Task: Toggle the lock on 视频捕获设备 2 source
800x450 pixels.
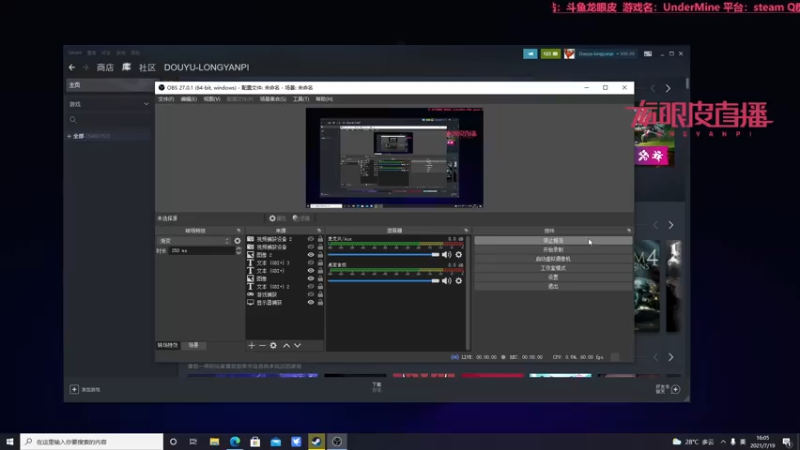Action: click(320, 239)
